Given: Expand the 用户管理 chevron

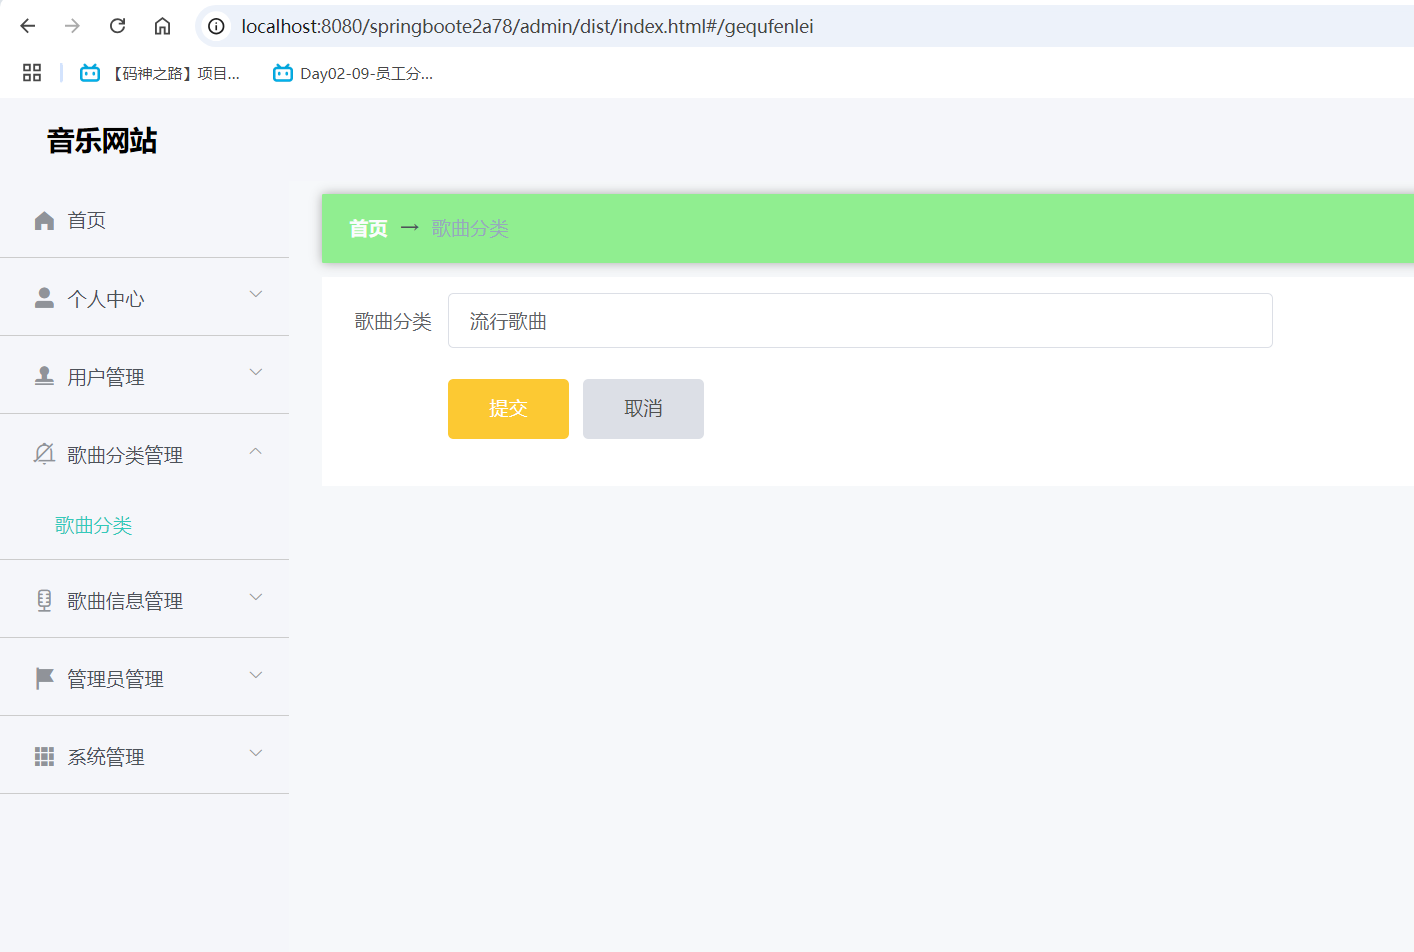Looking at the screenshot, I should [x=256, y=372].
